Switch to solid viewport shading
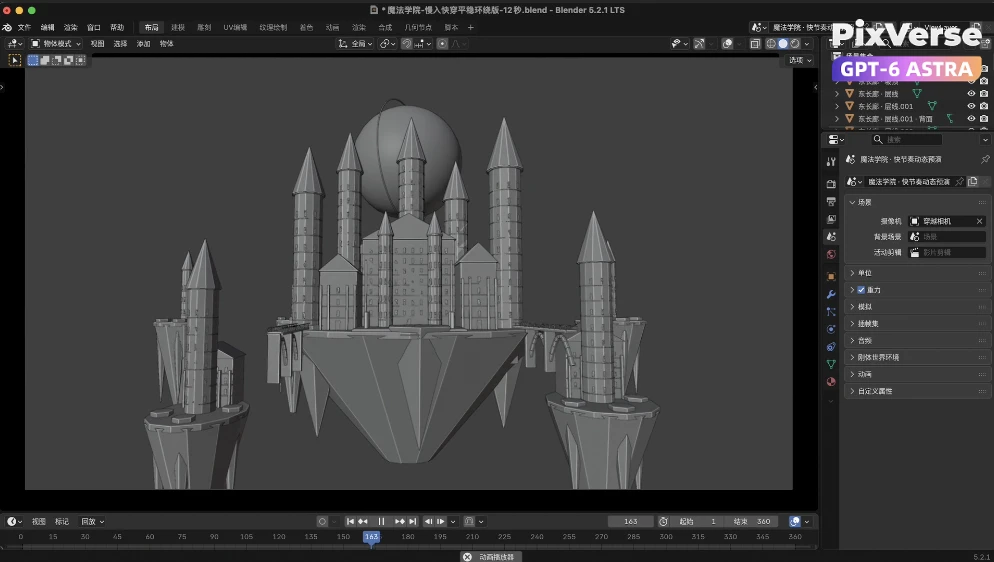 (x=783, y=44)
